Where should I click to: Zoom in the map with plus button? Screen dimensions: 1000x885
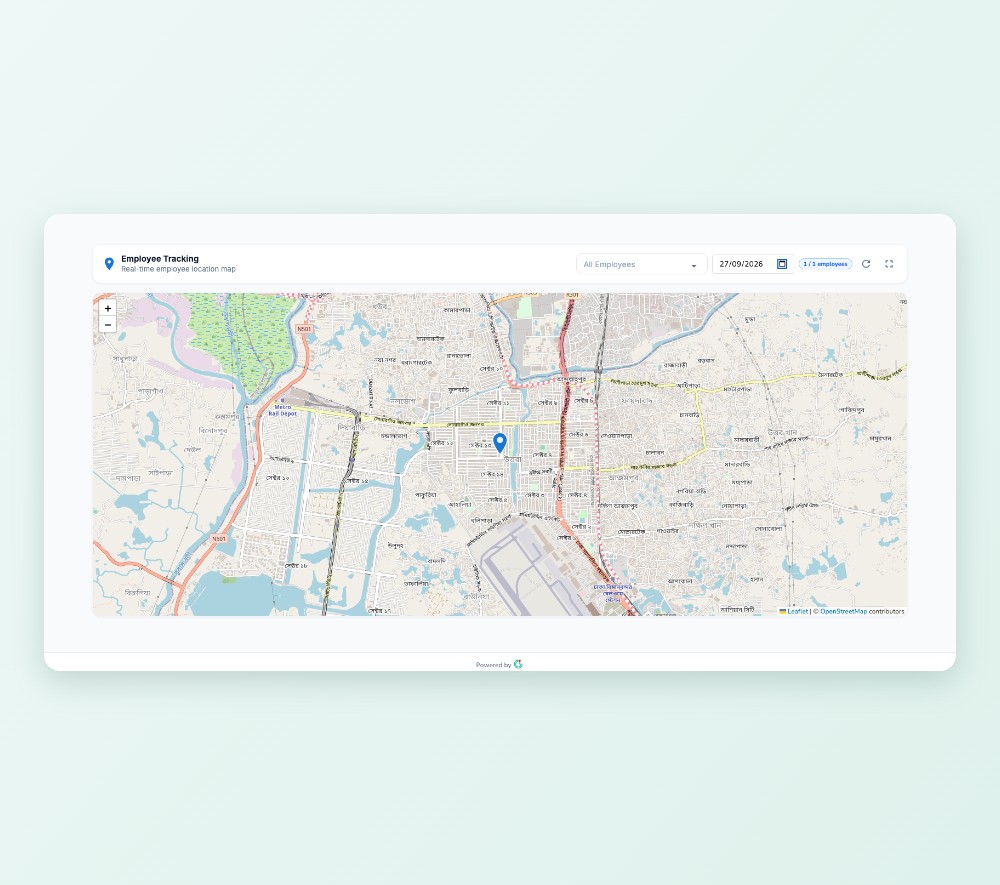pyautogui.click(x=108, y=309)
